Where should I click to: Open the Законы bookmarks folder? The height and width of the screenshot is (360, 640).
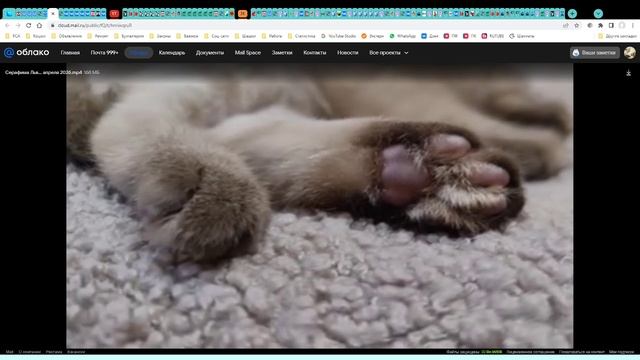[x=160, y=36]
